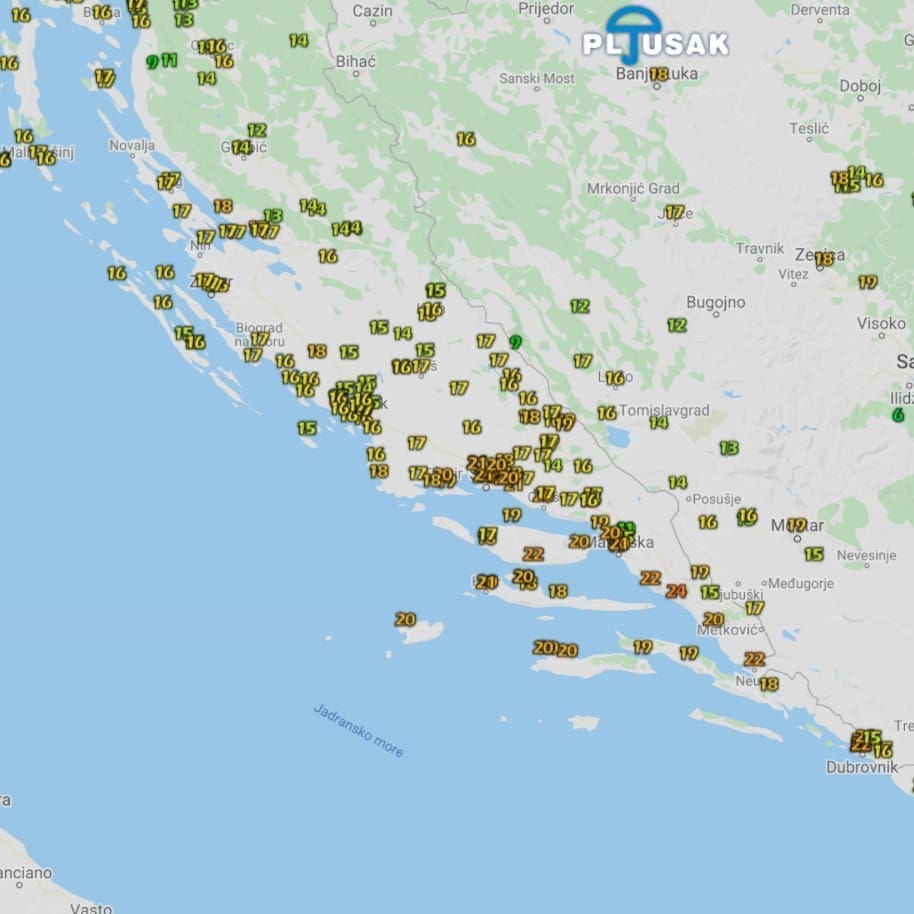
Task: Select the 19 marker near Visoko
Action: [x=867, y=282]
